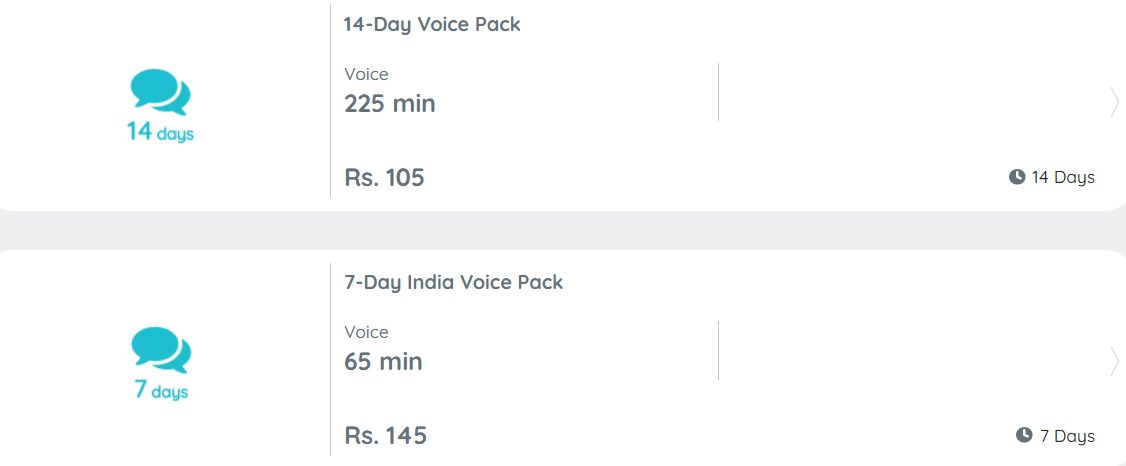Click the clock icon beside 14 Days
Image resolution: width=1126 pixels, height=466 pixels.
point(1017,177)
